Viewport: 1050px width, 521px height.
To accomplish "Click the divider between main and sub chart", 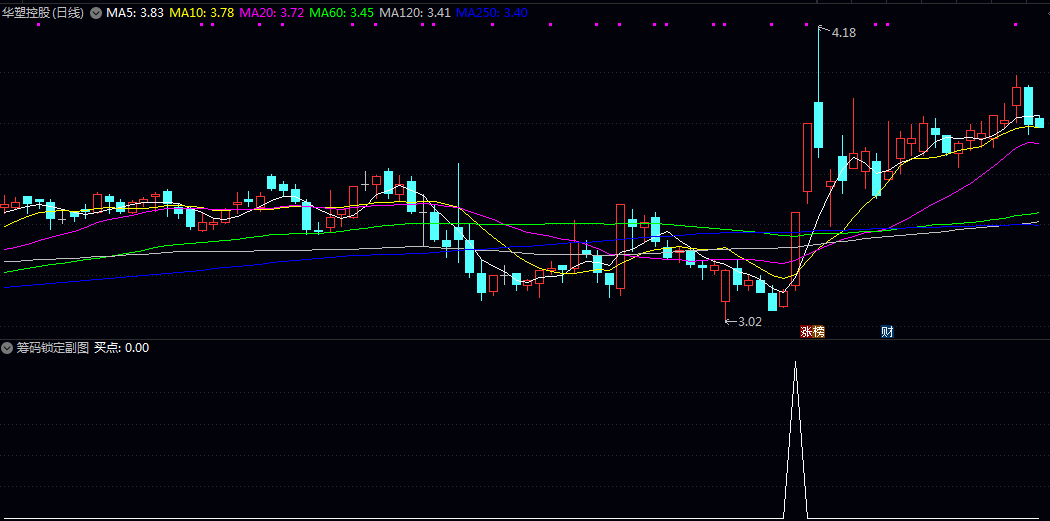I will [525, 338].
